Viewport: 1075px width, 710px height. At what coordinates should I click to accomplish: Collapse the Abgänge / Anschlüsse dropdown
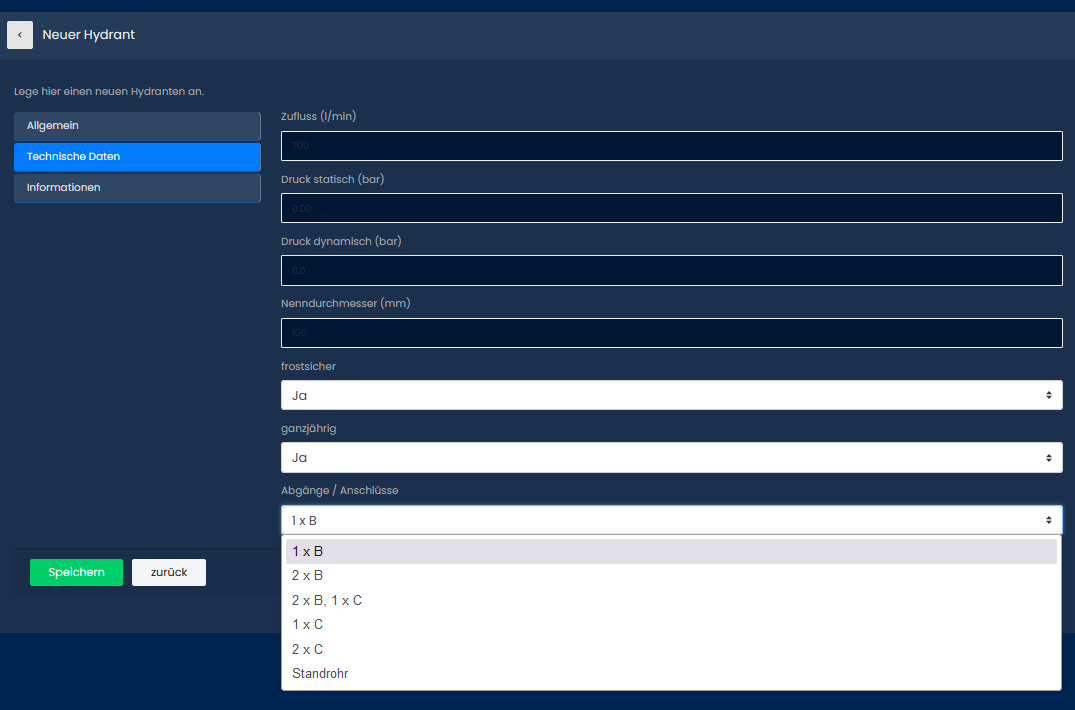click(672, 520)
